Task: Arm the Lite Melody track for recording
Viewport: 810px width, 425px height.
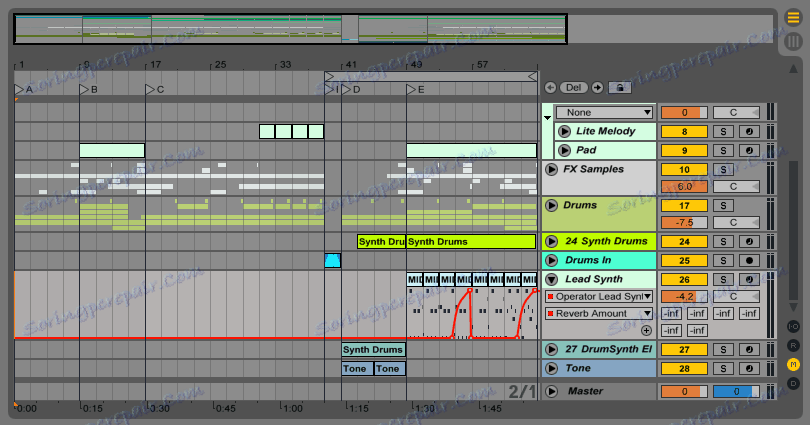Action: coord(749,132)
